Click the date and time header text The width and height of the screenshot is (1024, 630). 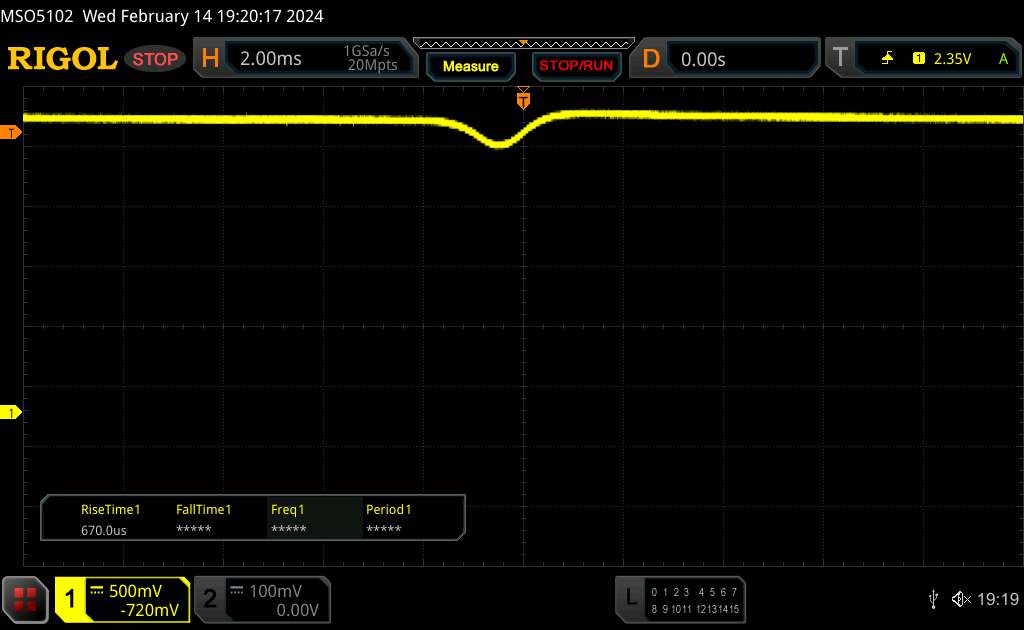(202, 16)
